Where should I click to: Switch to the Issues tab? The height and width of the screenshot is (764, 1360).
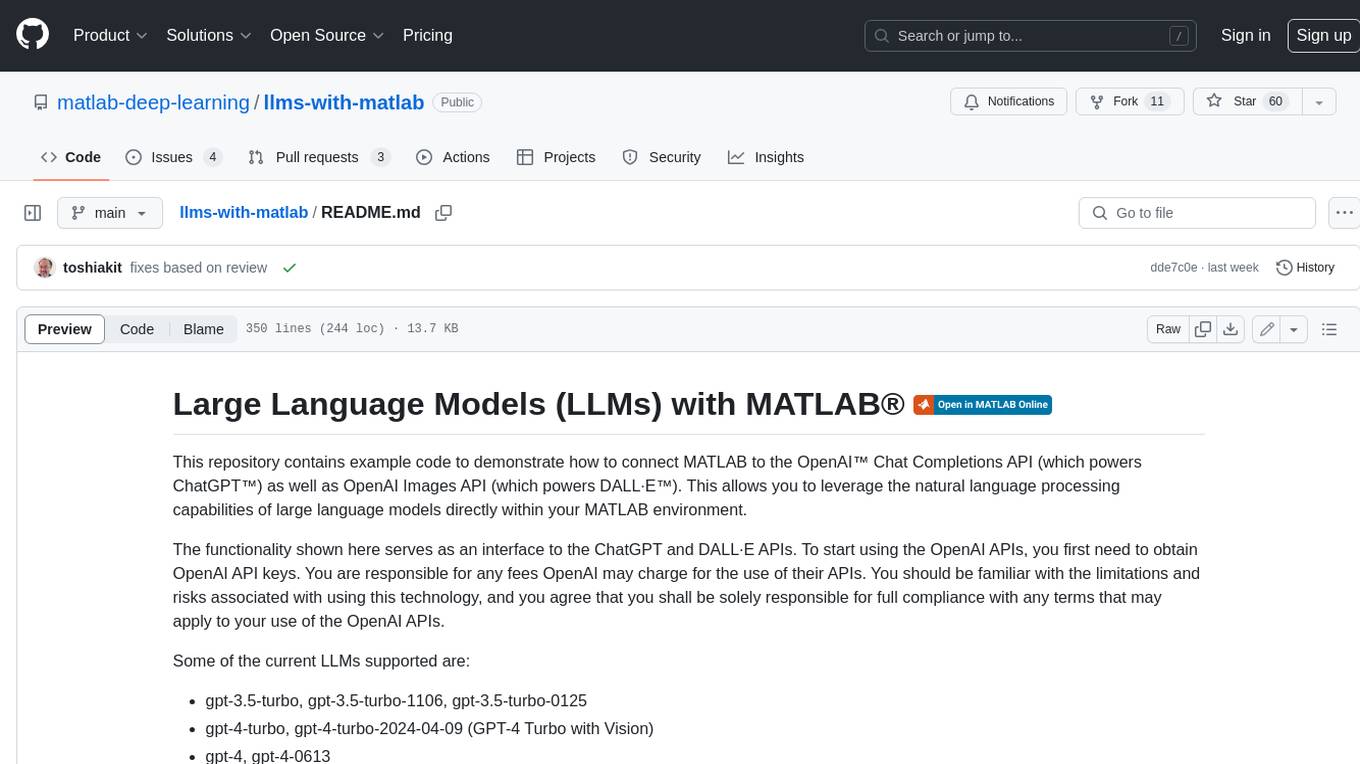click(173, 157)
